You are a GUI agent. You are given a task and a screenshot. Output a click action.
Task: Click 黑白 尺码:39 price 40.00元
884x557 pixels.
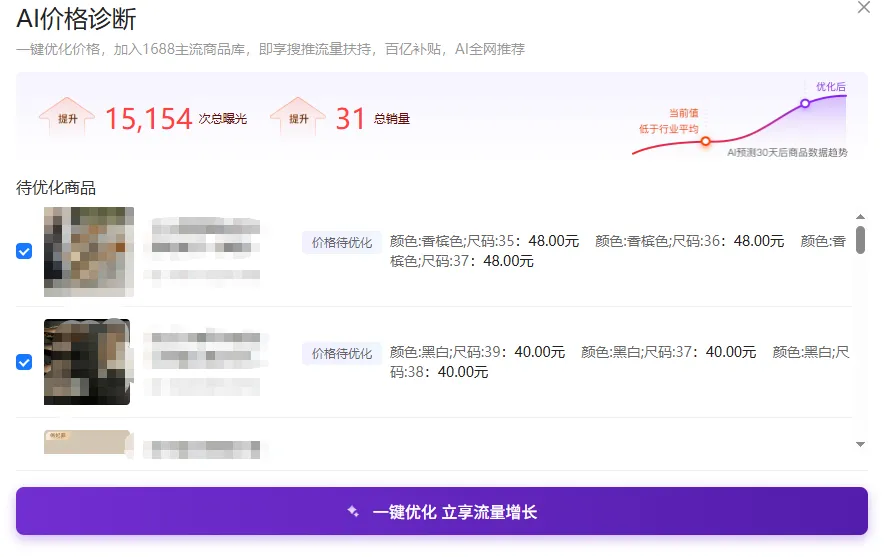coord(540,352)
